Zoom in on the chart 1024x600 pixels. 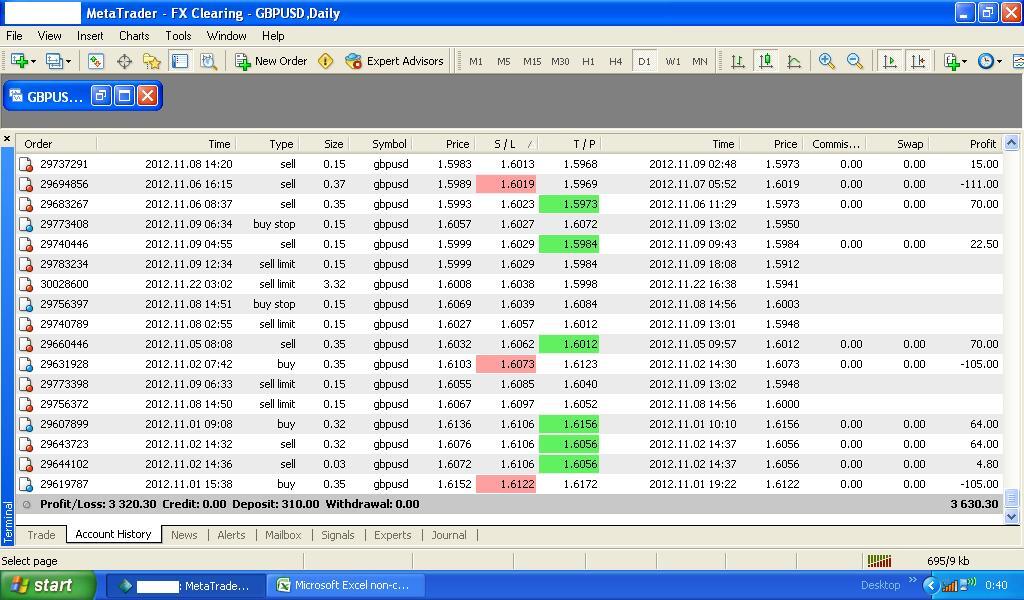[x=827, y=61]
